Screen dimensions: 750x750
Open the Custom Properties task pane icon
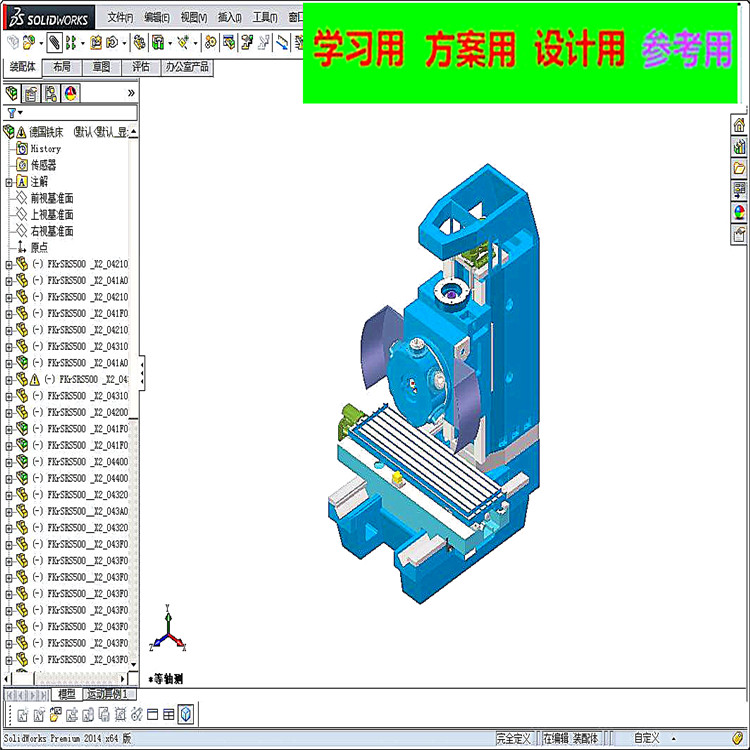[x=739, y=234]
